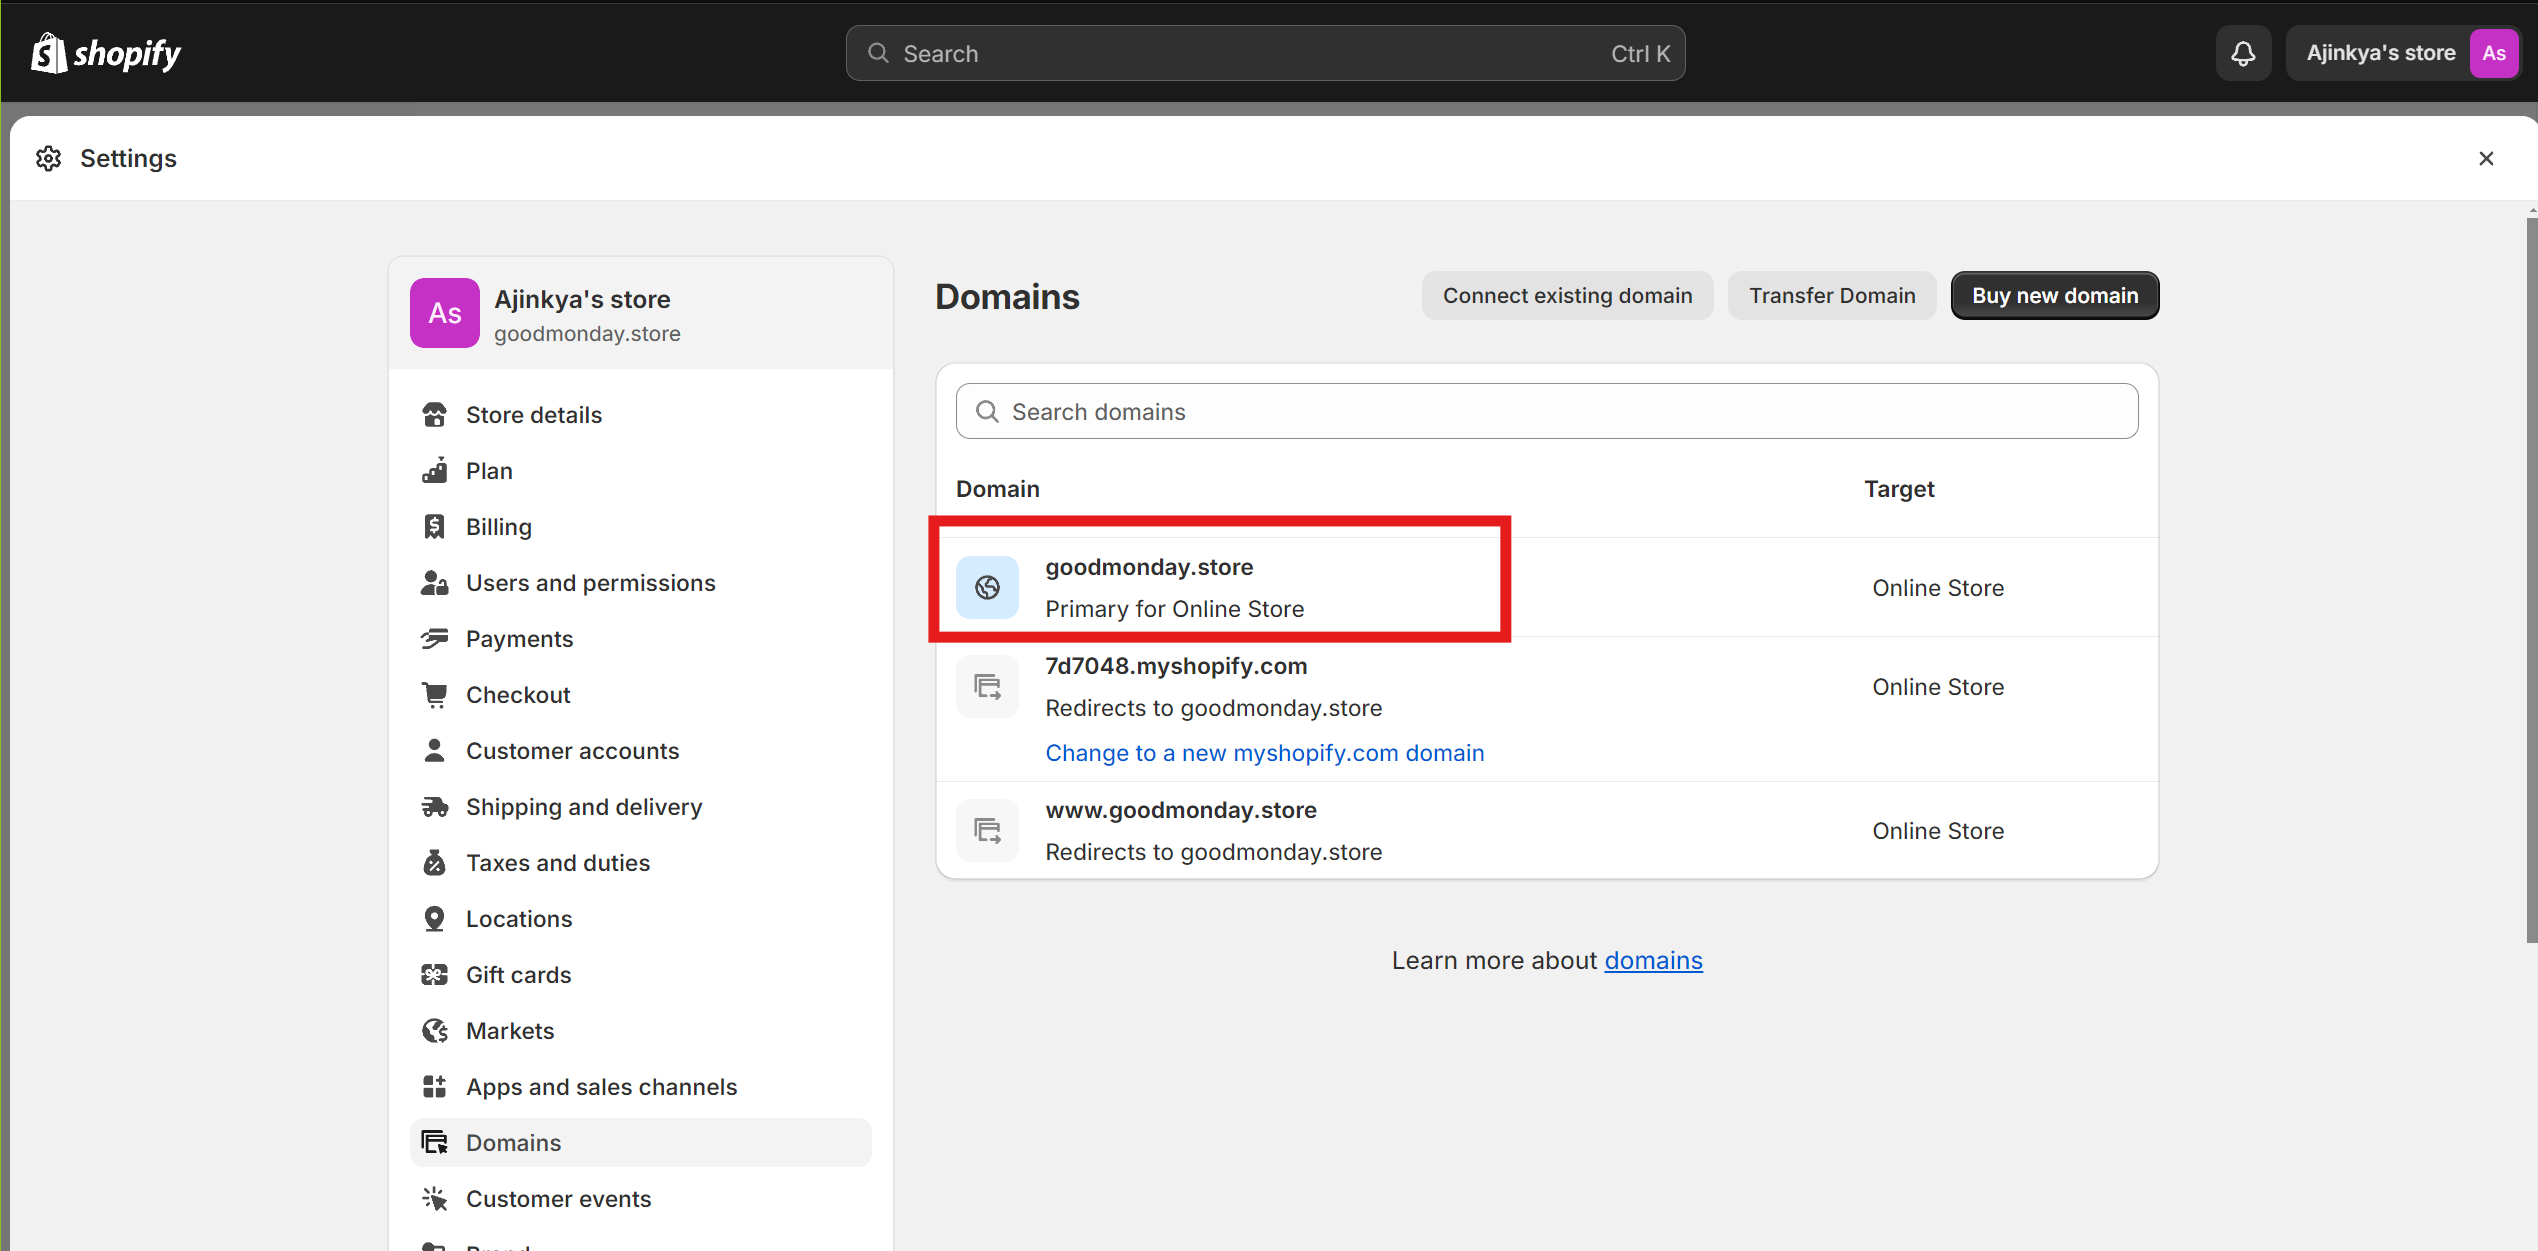Click the Billing receipt icon
Image resolution: width=2538 pixels, height=1251 pixels.
[434, 527]
